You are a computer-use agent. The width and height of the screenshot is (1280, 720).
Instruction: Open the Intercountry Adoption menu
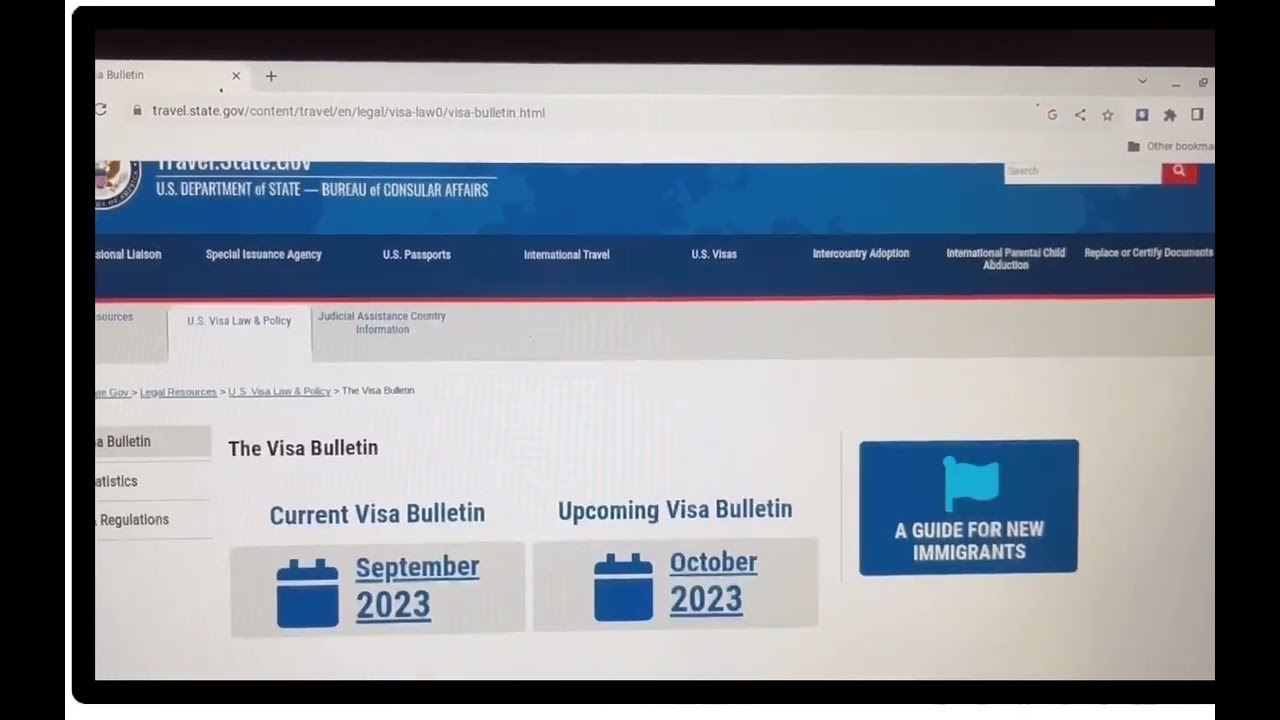861,253
